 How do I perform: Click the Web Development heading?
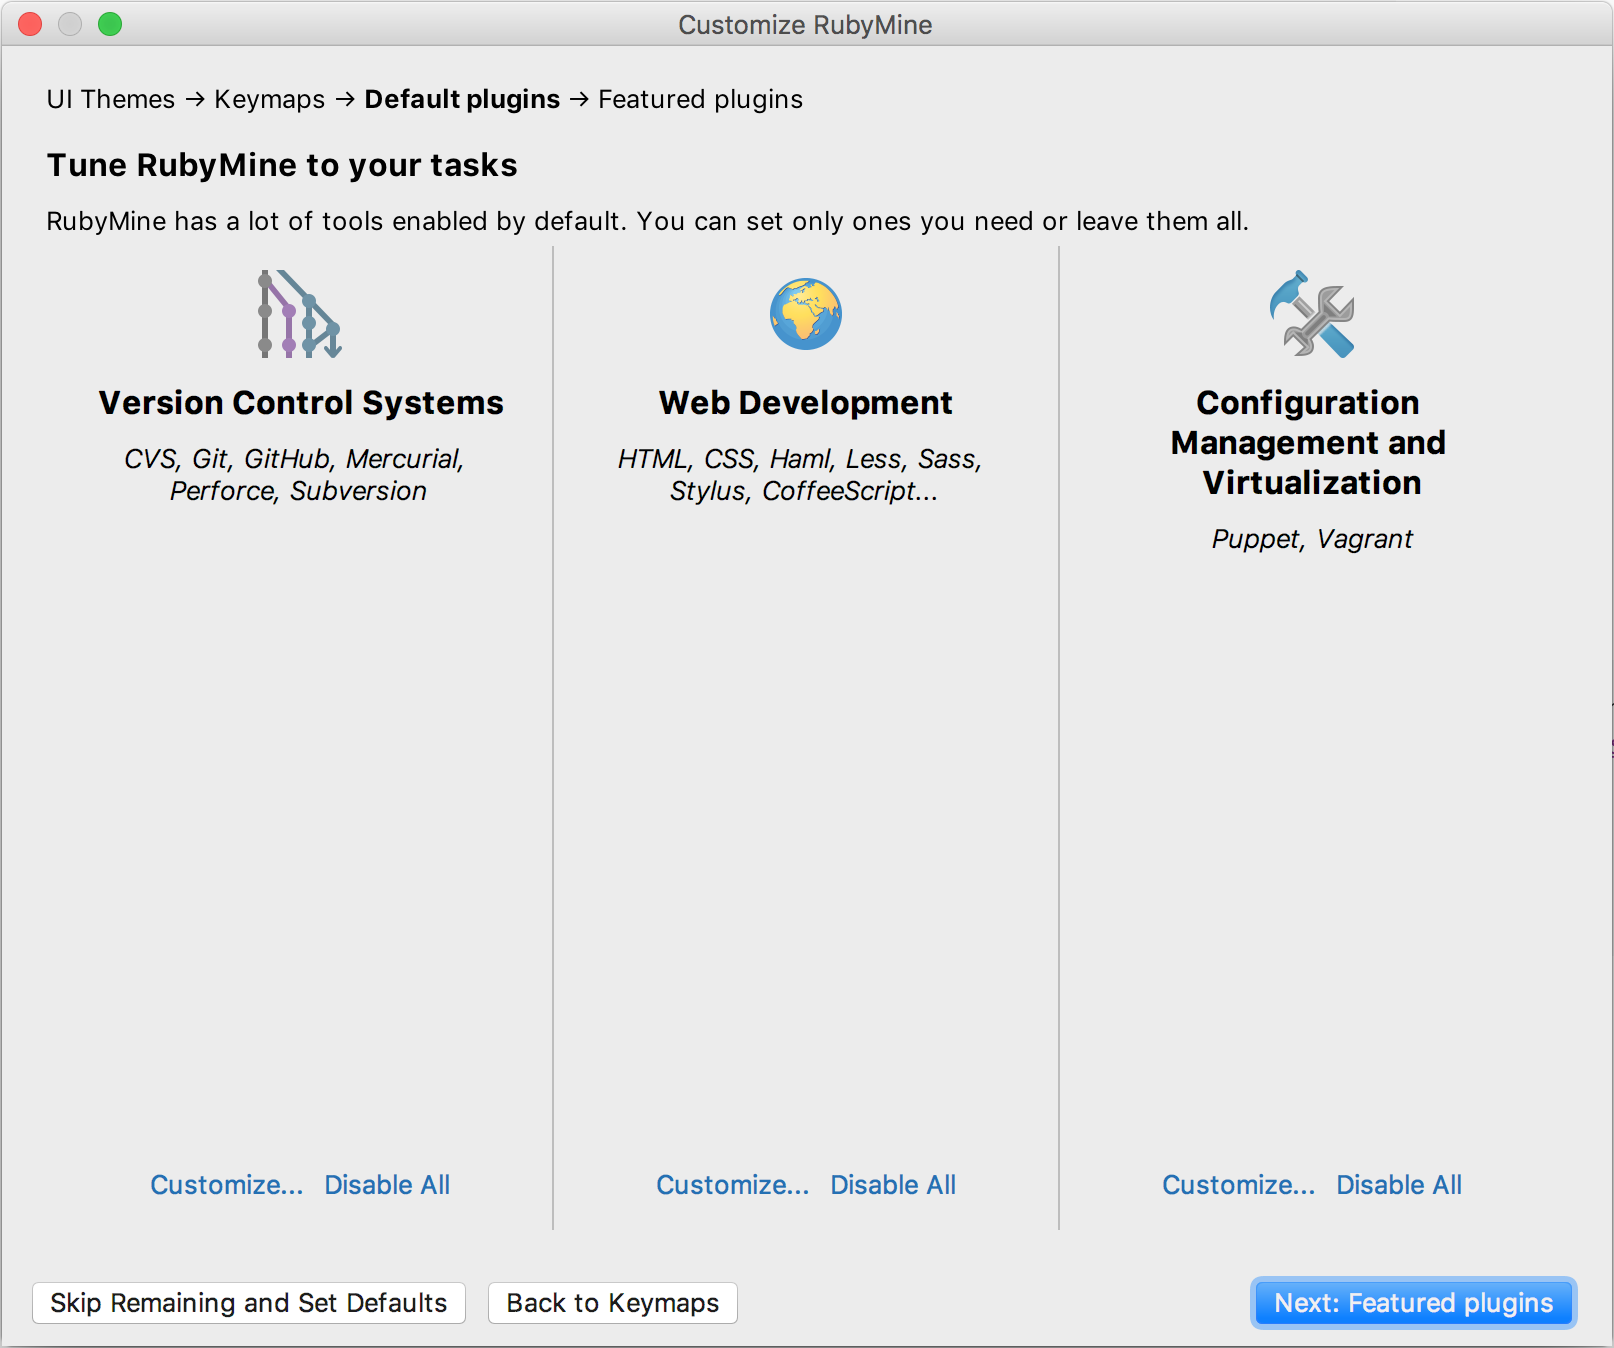tap(806, 402)
